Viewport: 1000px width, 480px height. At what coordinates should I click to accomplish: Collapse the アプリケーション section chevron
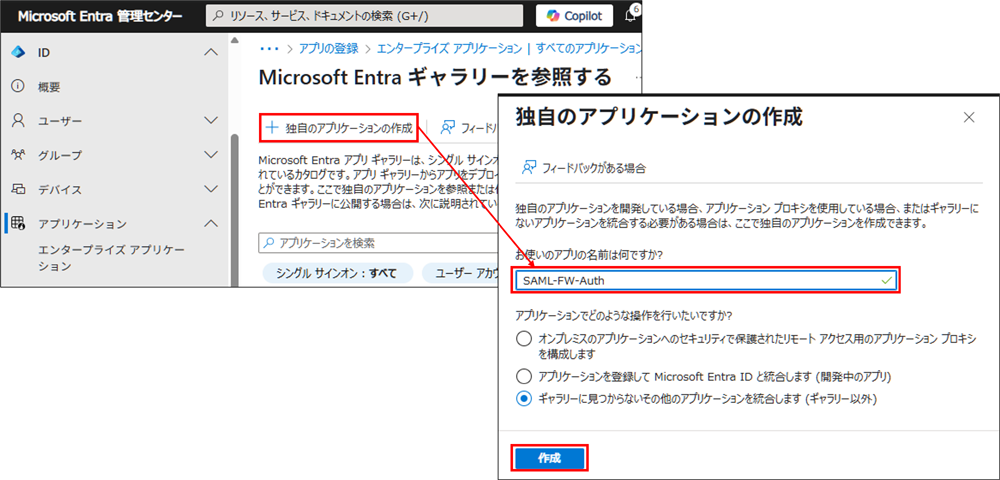[210, 223]
